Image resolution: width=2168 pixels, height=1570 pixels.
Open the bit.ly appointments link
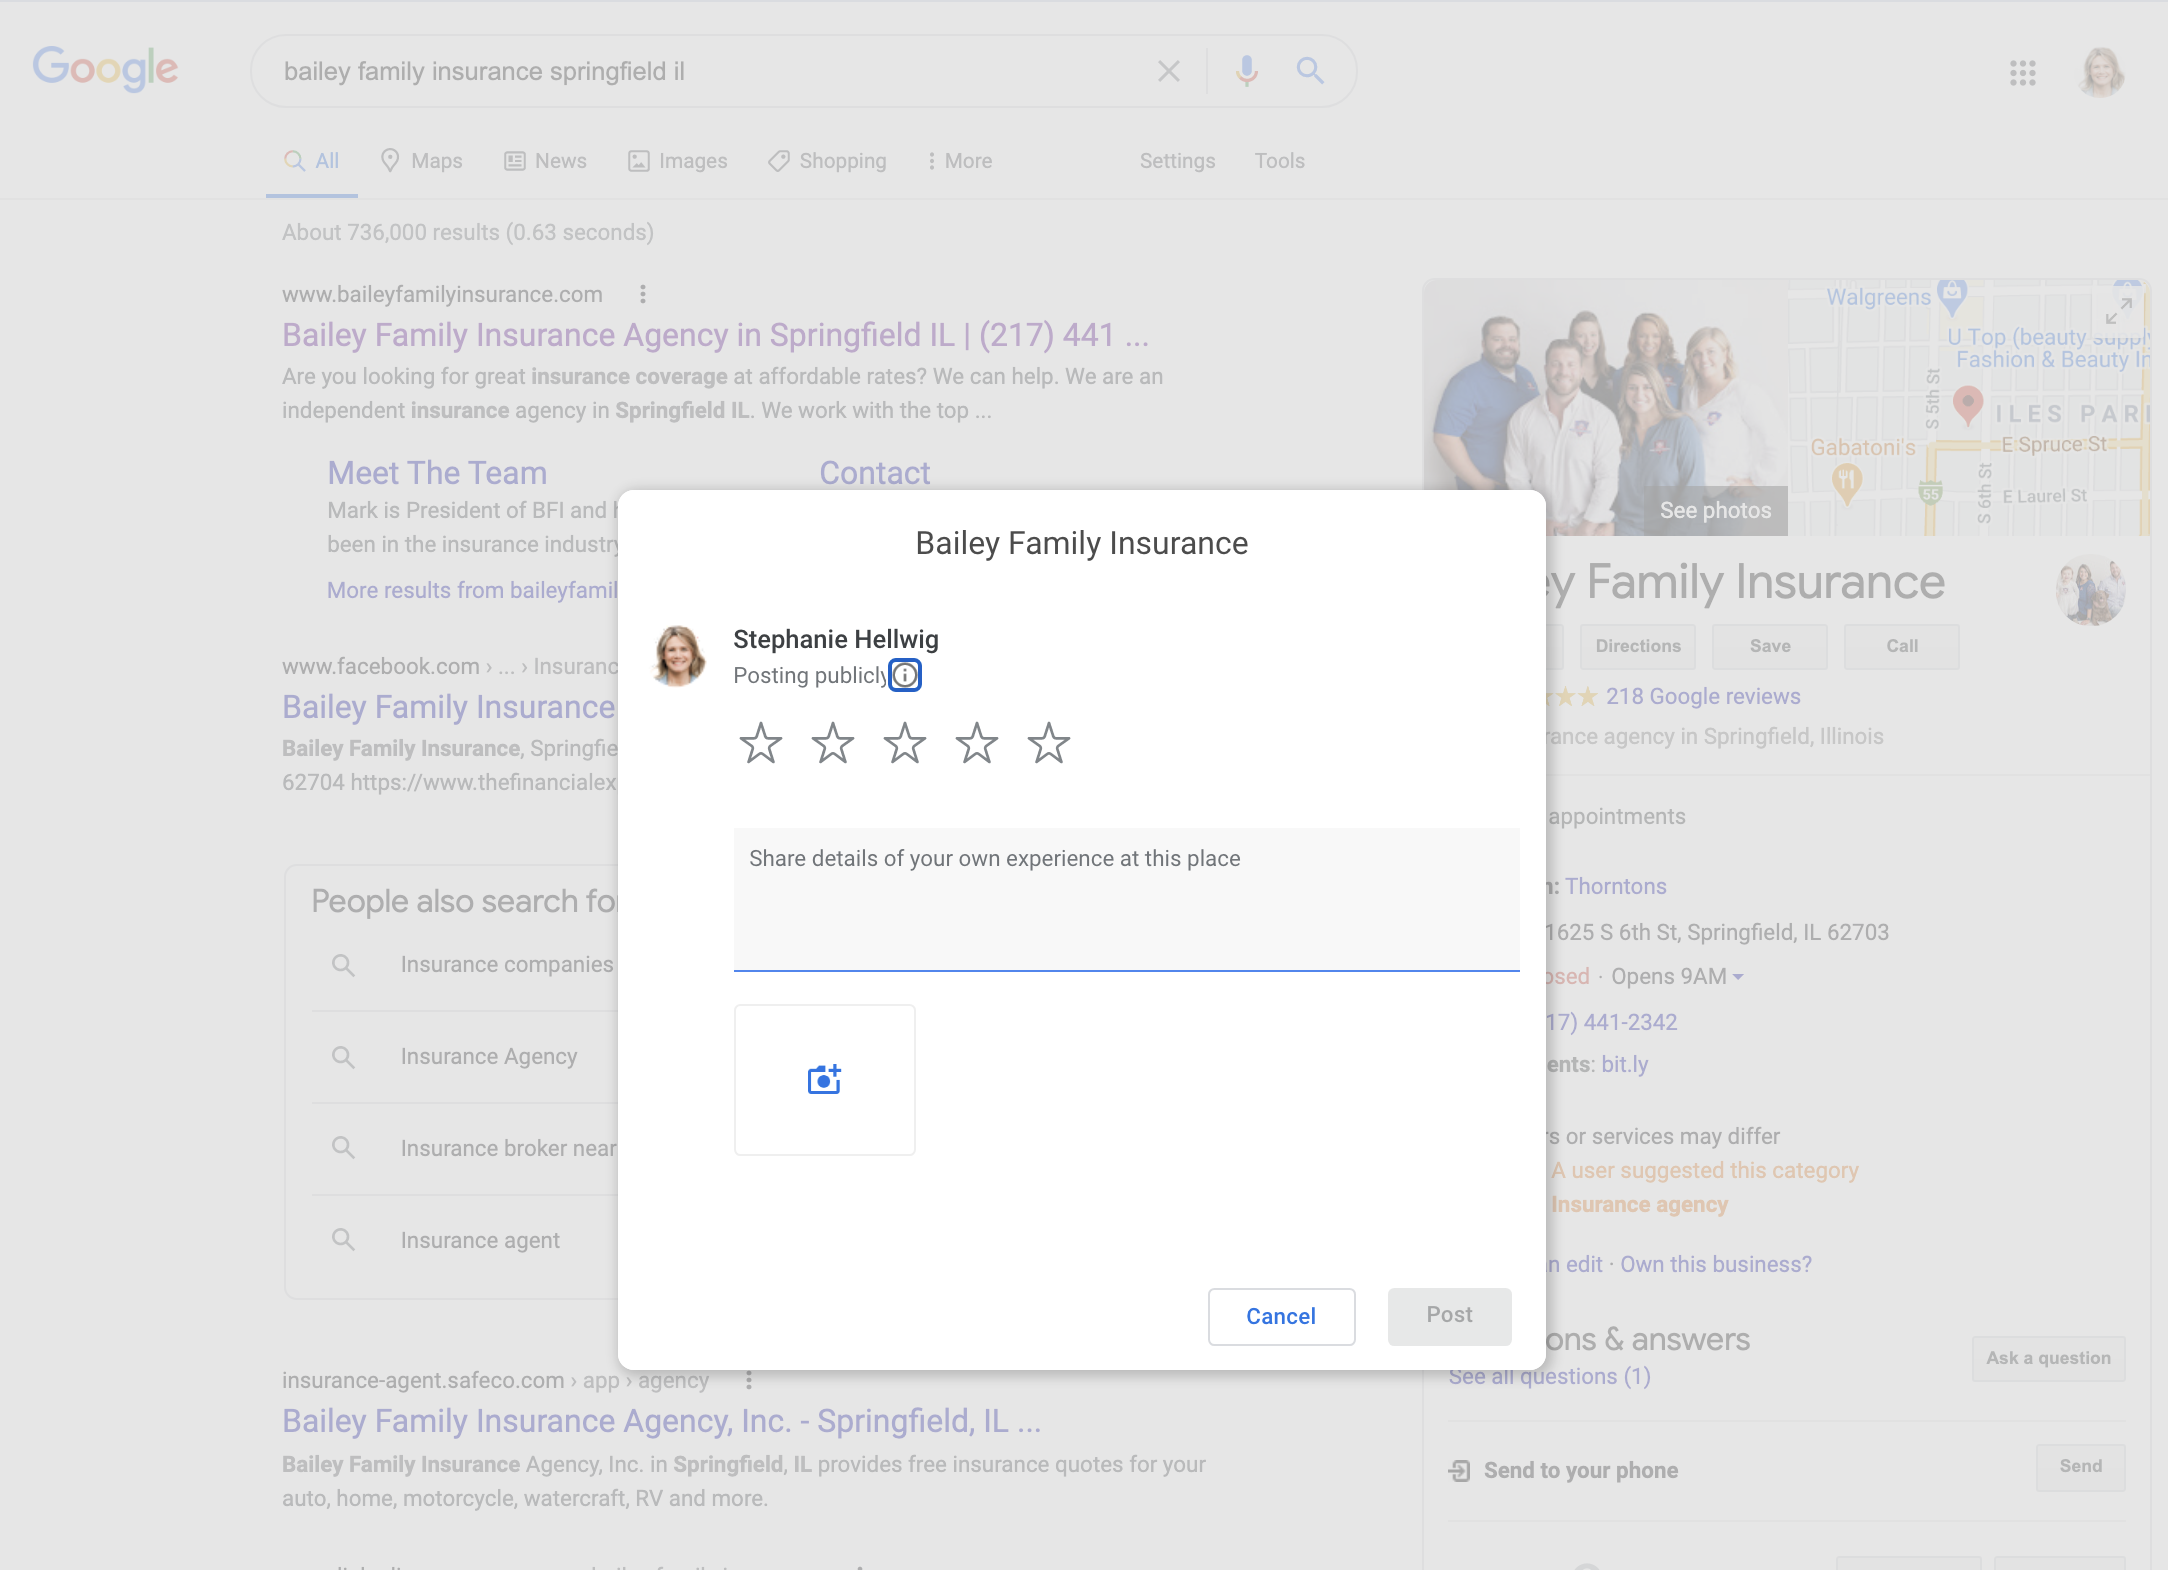click(x=1625, y=1064)
